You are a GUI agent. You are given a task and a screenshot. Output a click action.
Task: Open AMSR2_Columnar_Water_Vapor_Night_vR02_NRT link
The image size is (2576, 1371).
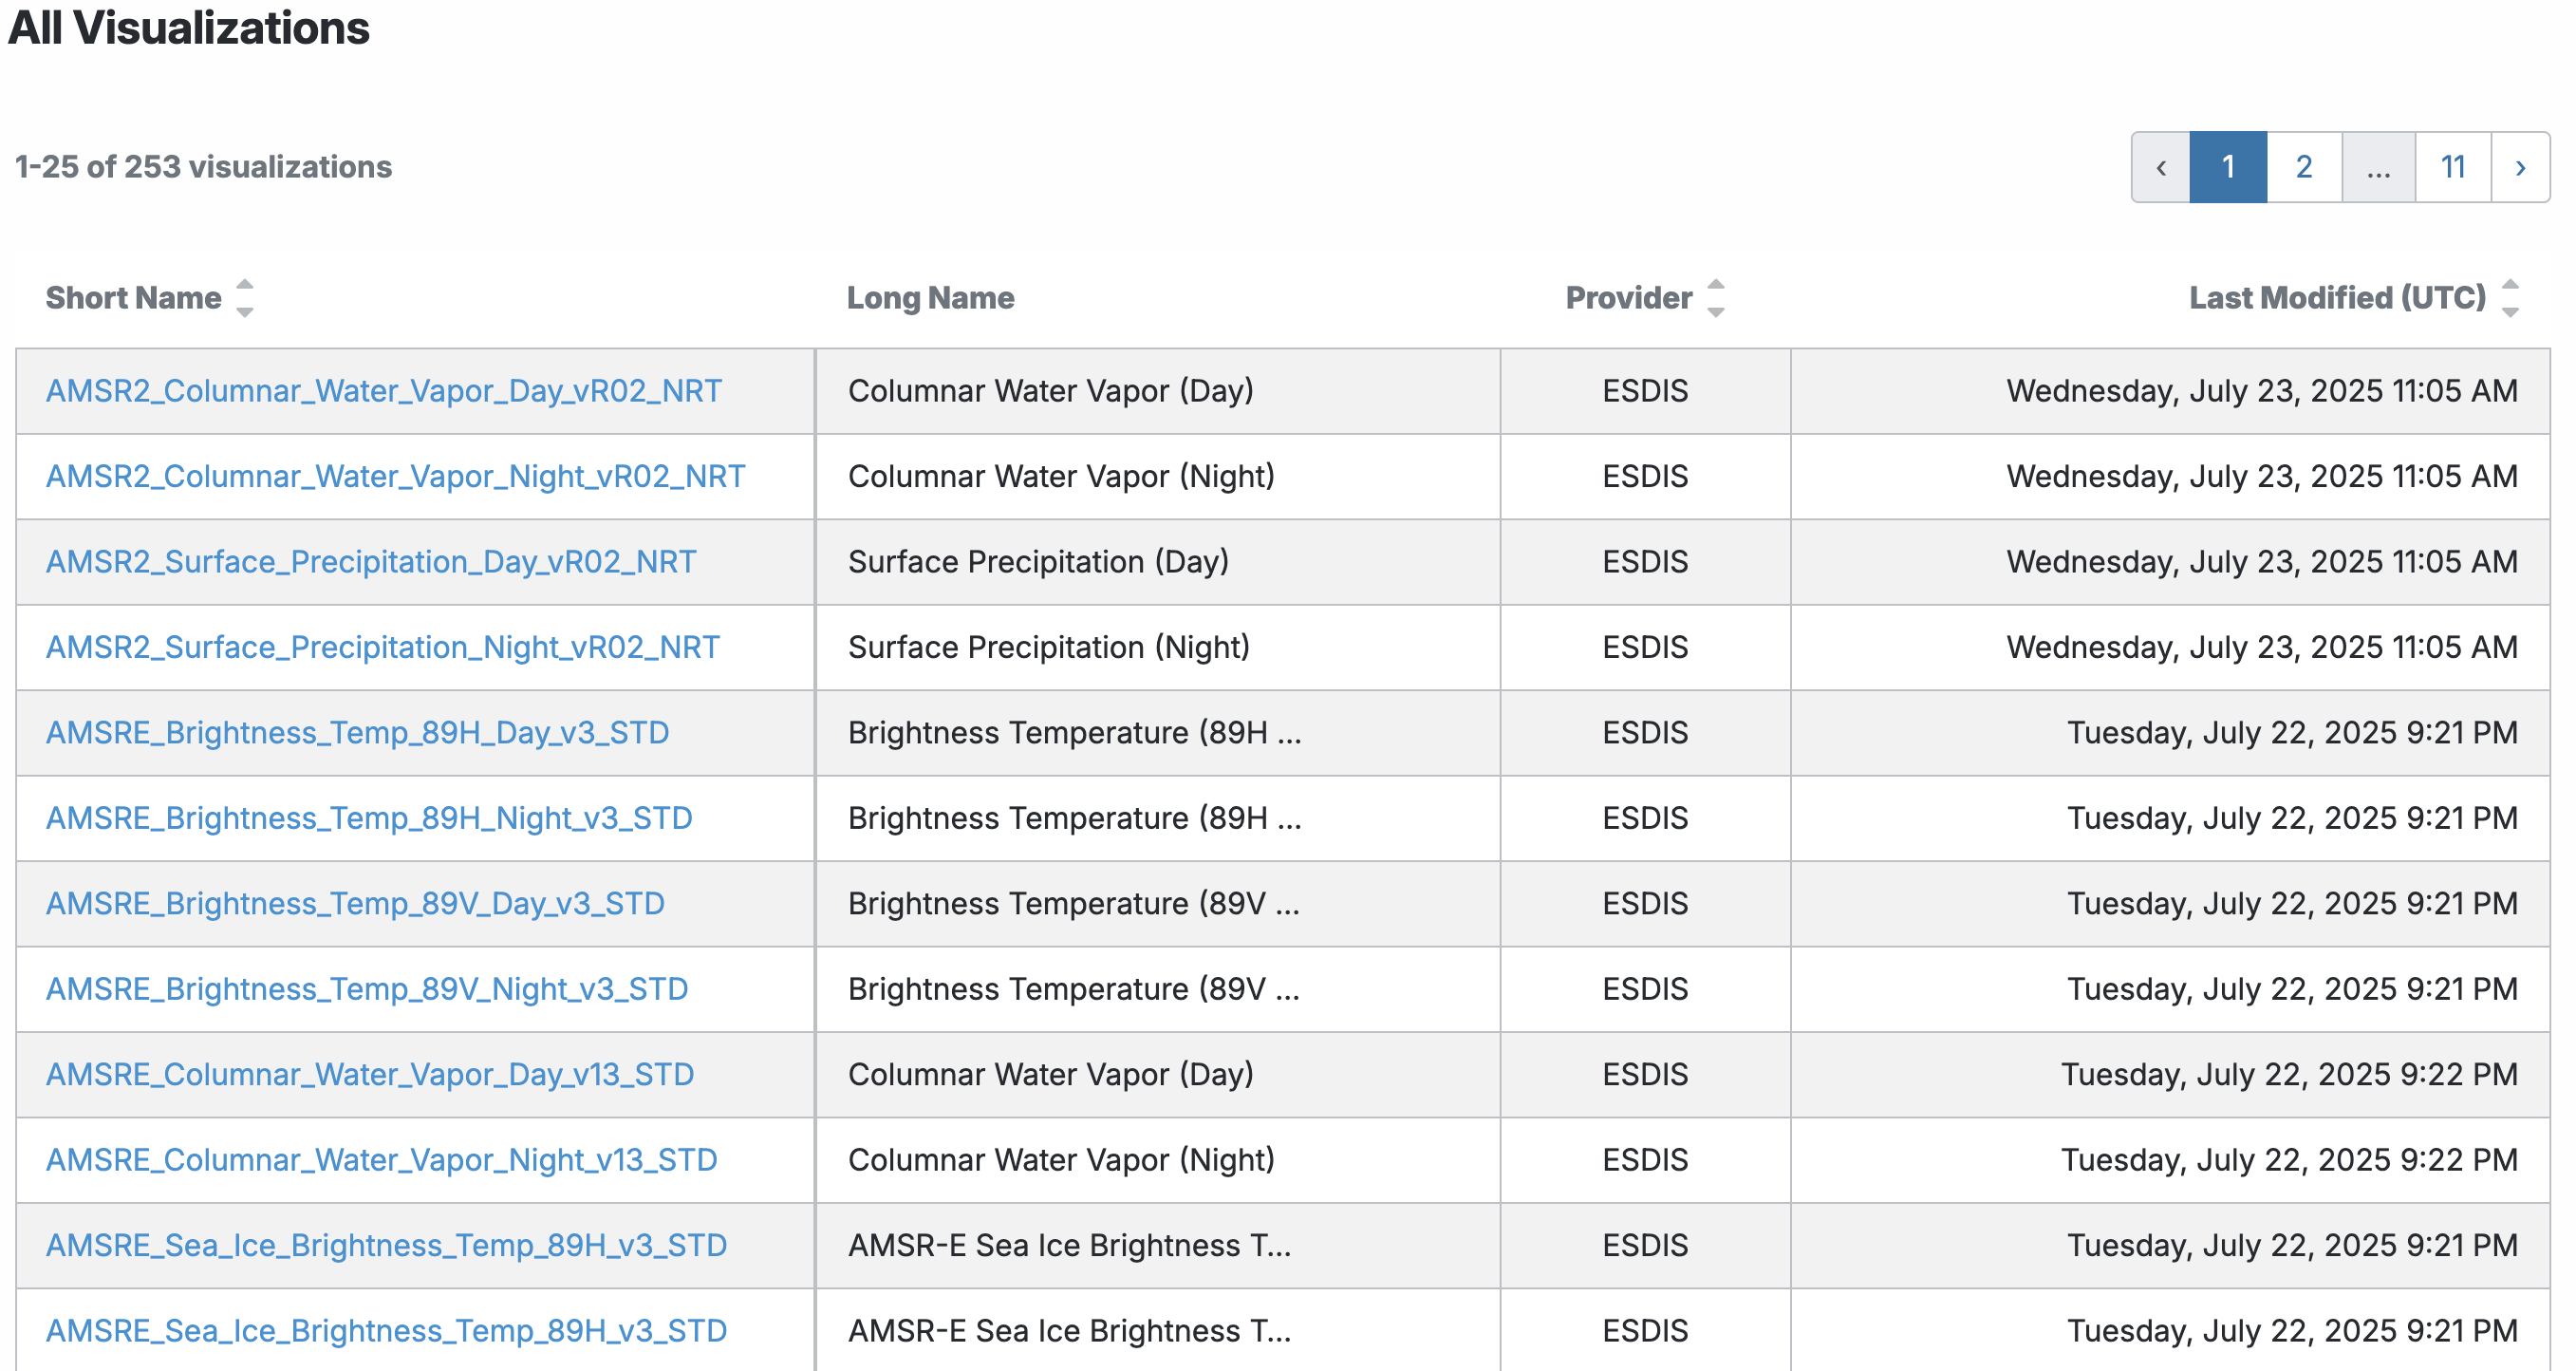coord(395,476)
